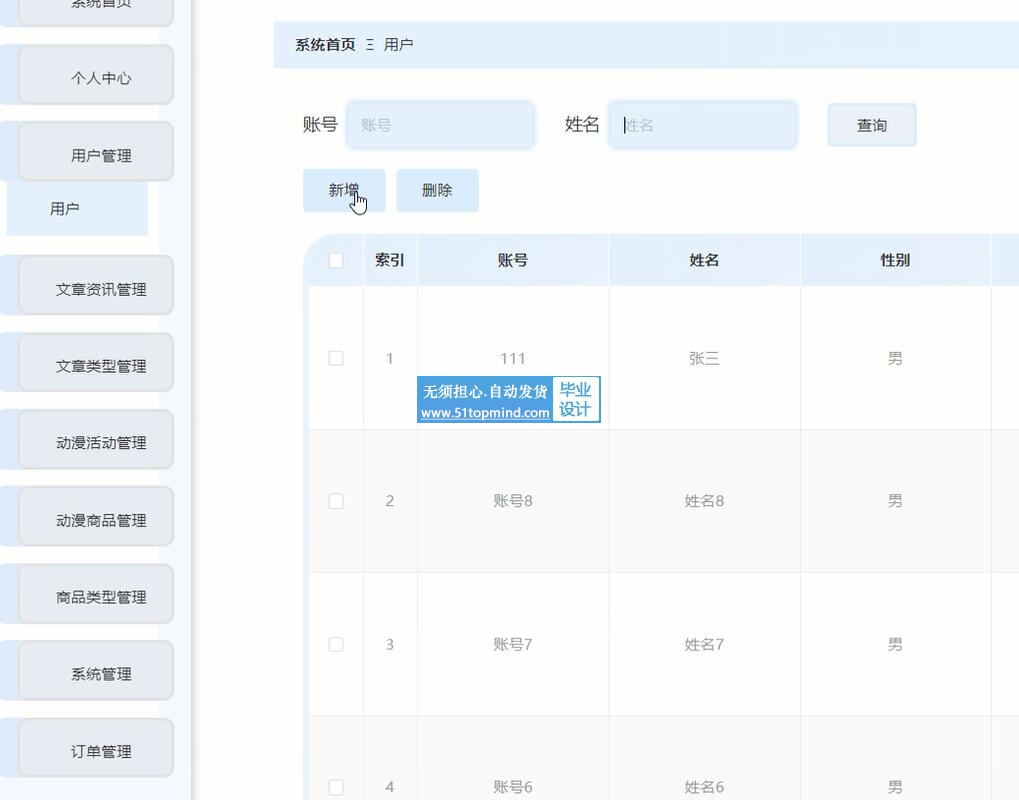This screenshot has height=800, width=1019.
Task: Focus the 姓名 search input field
Action: coord(703,125)
